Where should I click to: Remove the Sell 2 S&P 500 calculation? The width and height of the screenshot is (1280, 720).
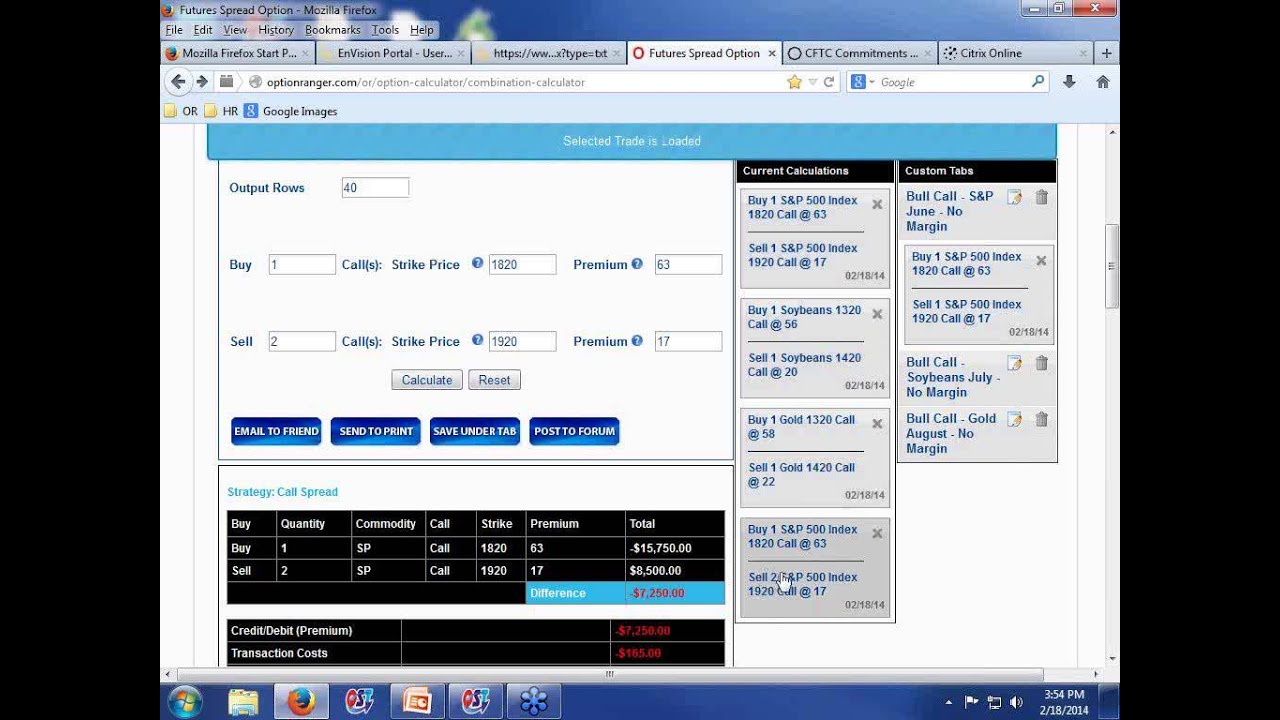877,533
